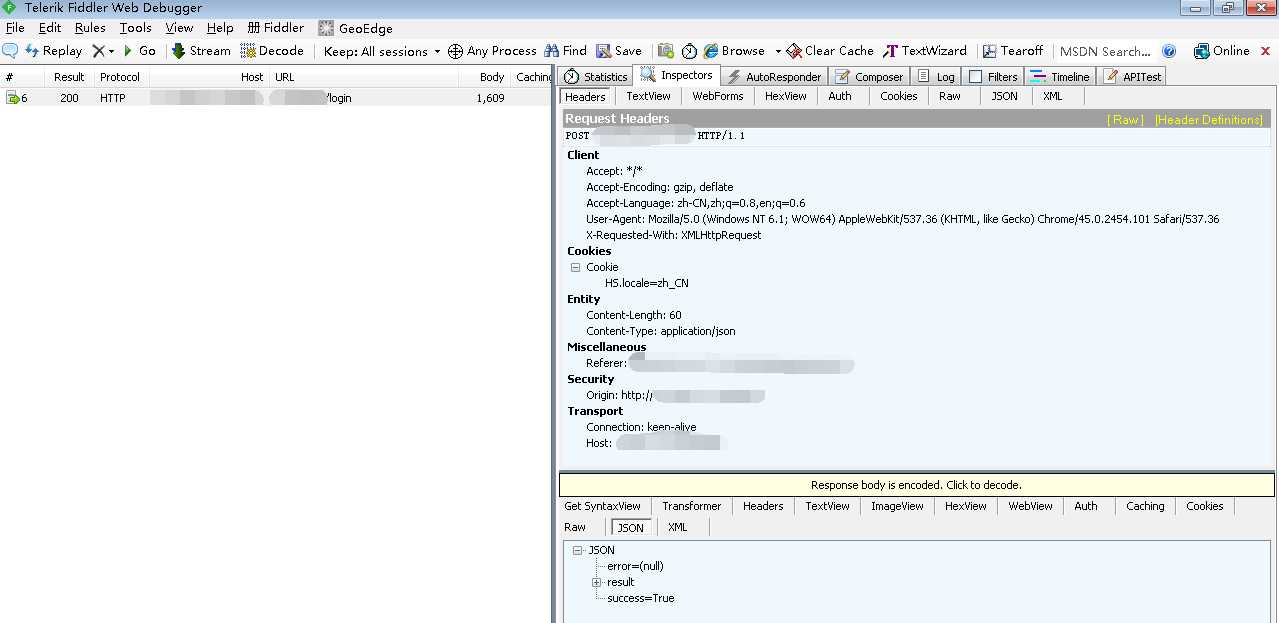Sort sessions by Result column header
This screenshot has width=1279, height=623.
69,77
